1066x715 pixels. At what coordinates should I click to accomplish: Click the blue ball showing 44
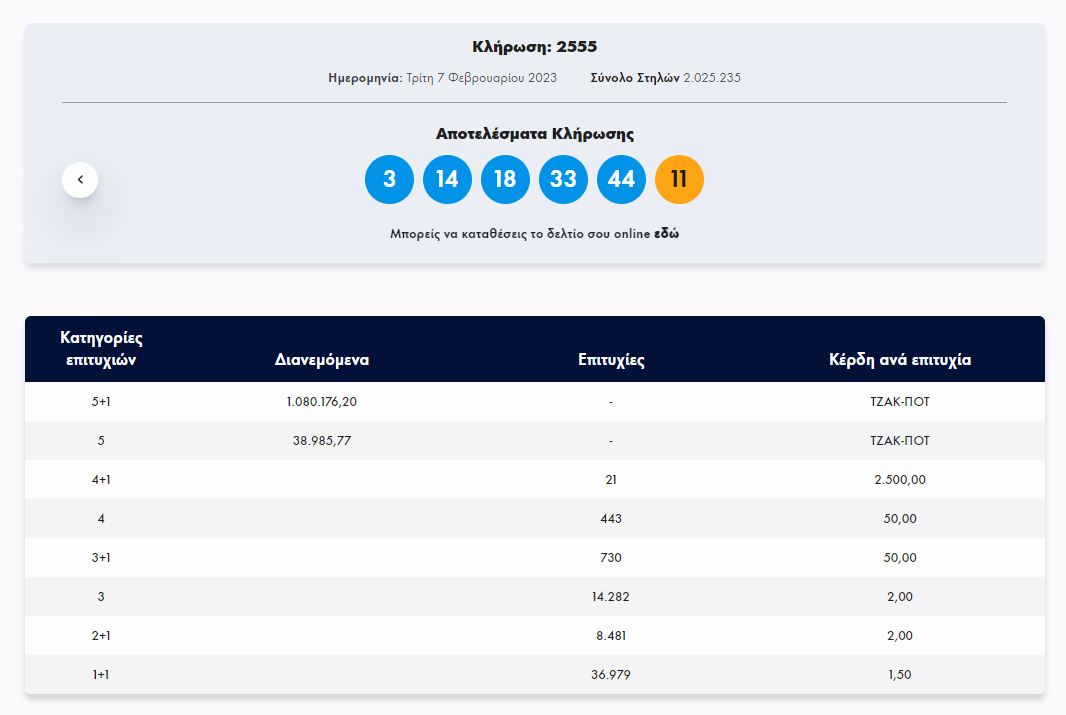[621, 179]
